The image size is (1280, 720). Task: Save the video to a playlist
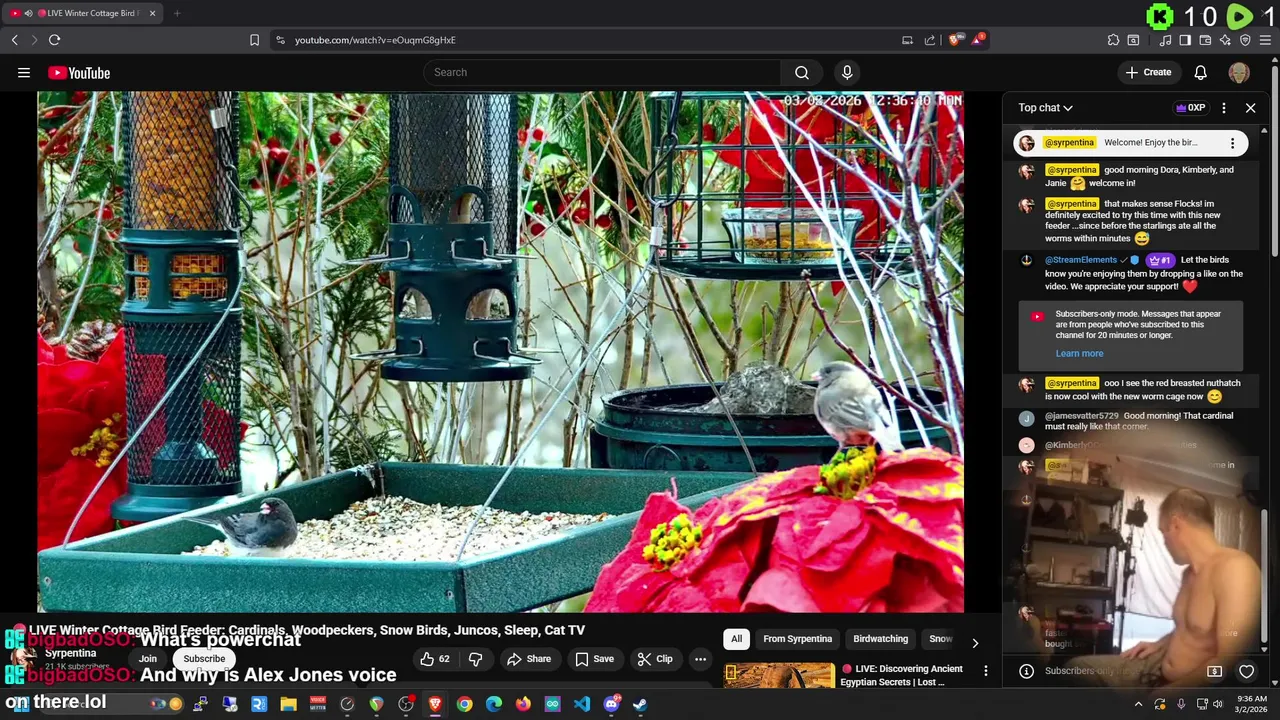(x=594, y=659)
